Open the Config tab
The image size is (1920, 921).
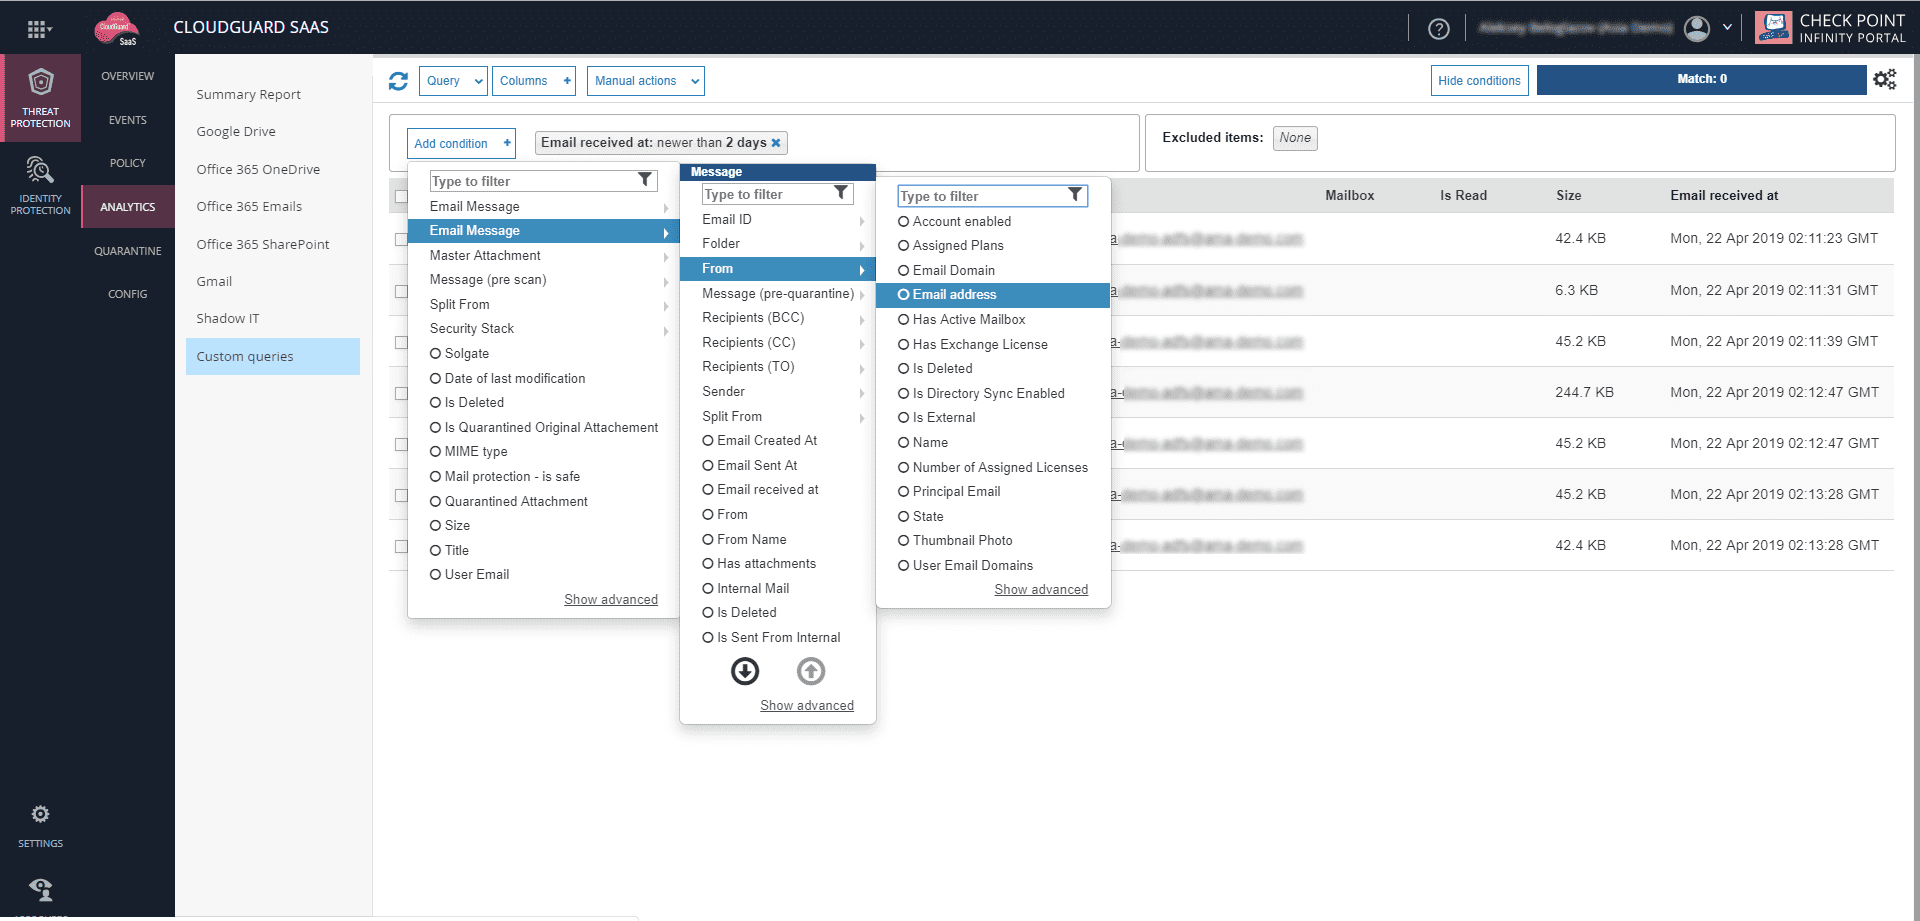point(128,294)
